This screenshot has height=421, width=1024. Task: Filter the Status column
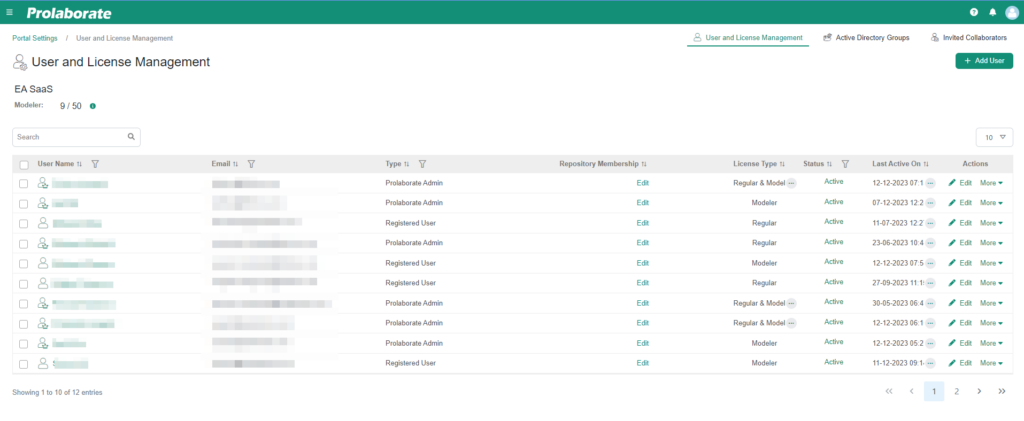pos(845,164)
